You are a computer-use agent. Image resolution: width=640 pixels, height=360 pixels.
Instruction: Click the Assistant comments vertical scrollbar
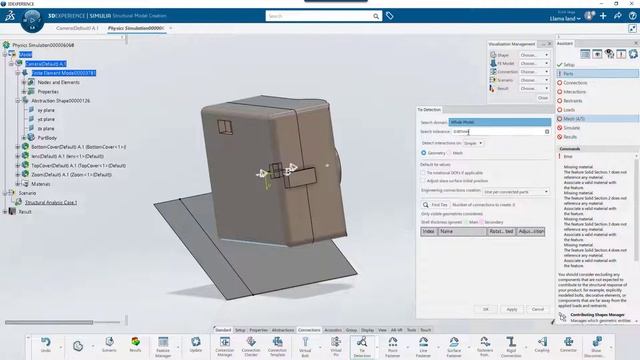[636, 208]
